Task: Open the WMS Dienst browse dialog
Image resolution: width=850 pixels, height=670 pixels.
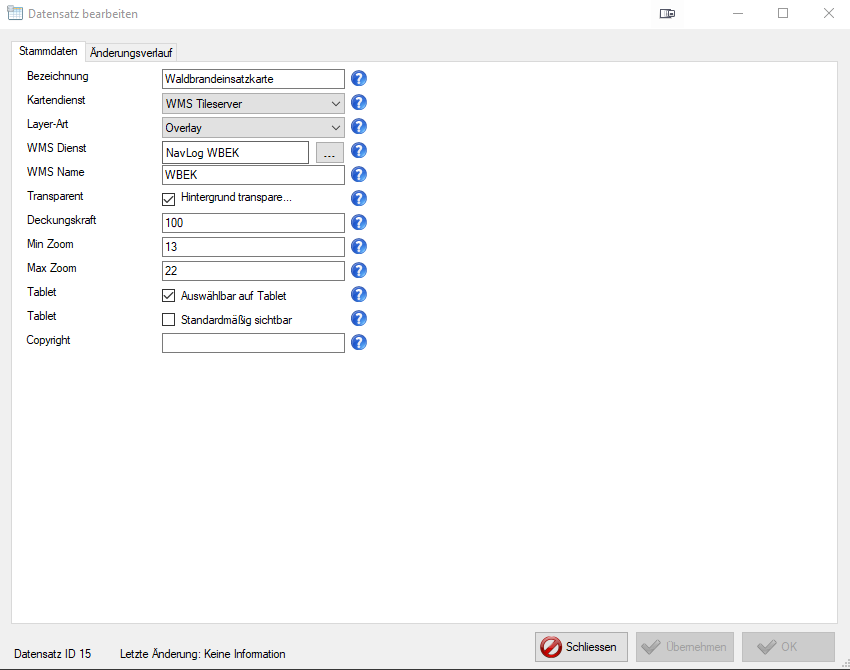Action: 328,151
